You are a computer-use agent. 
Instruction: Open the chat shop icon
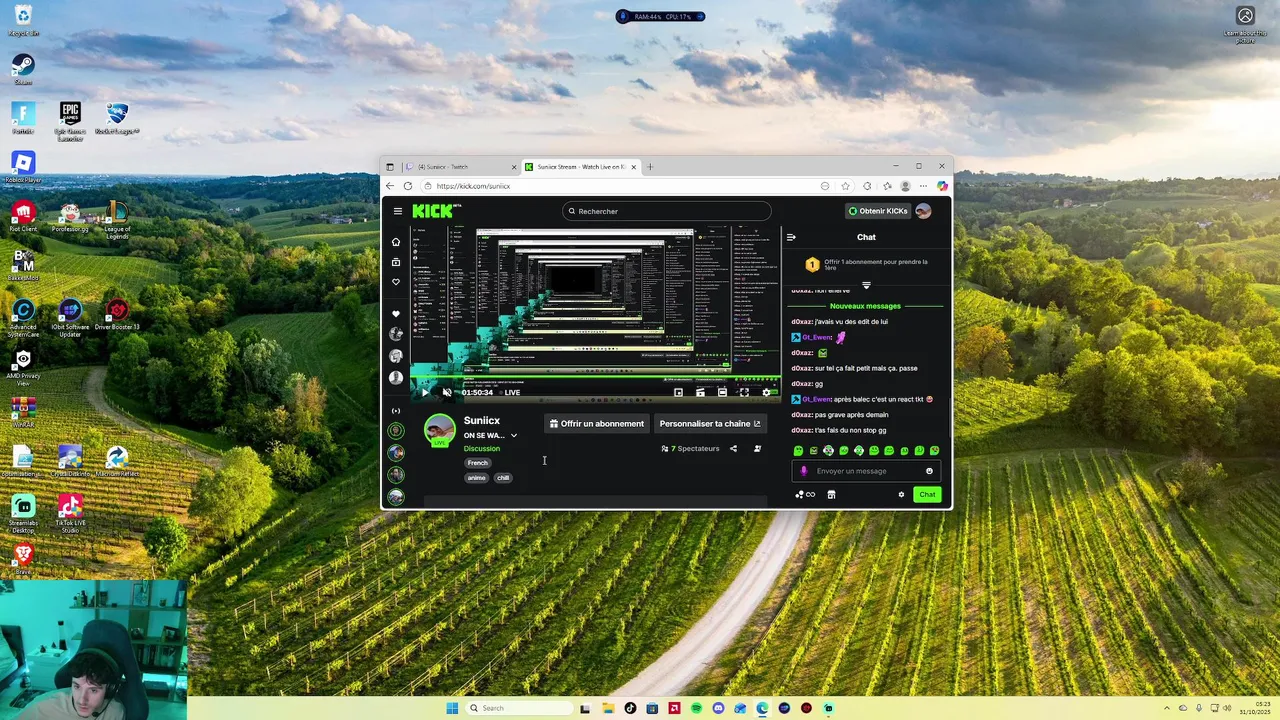point(831,495)
